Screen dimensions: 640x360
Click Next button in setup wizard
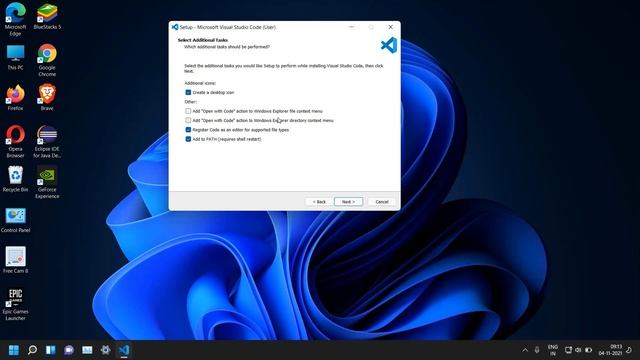(x=348, y=202)
